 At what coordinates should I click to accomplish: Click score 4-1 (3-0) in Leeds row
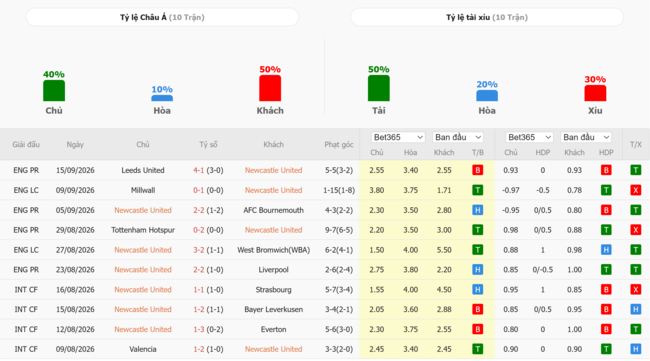click(x=208, y=170)
